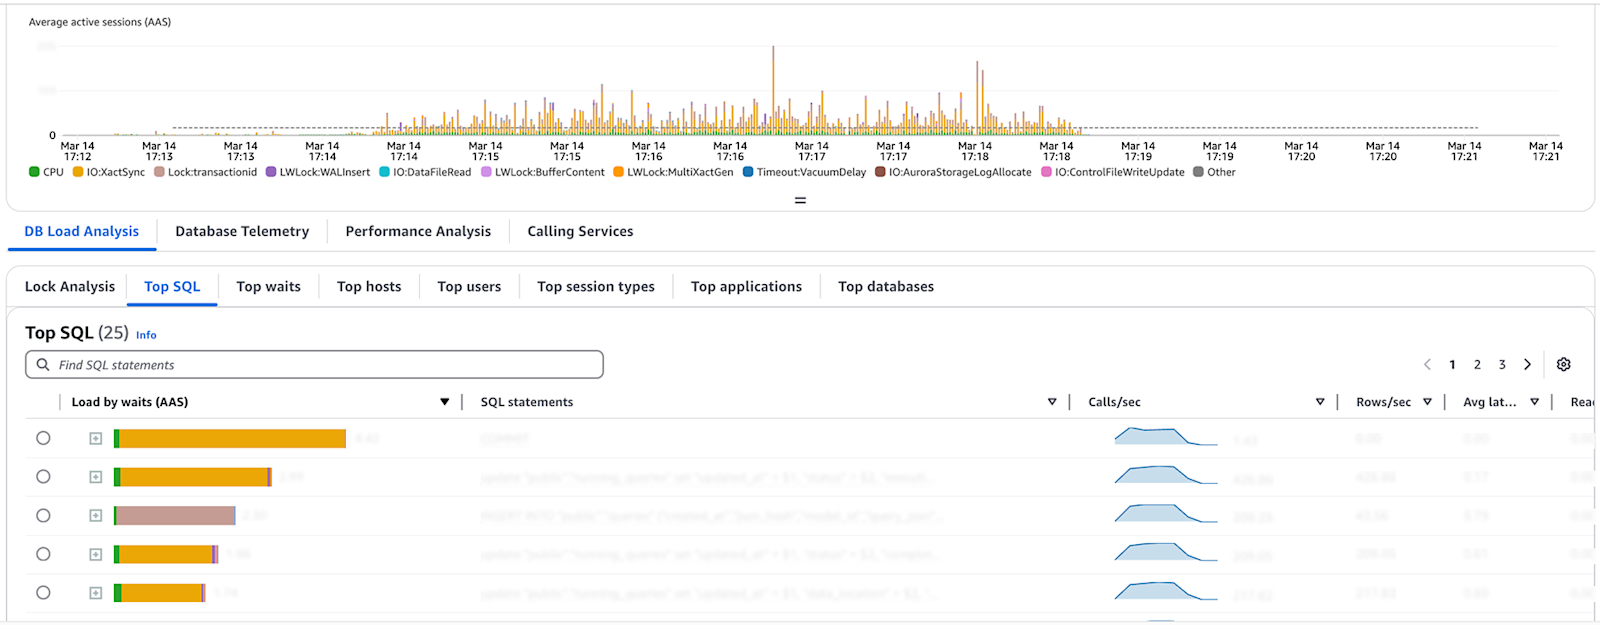Click the search magnifier icon in Find SQL
The width and height of the screenshot is (1600, 625).
pyautogui.click(x=43, y=365)
